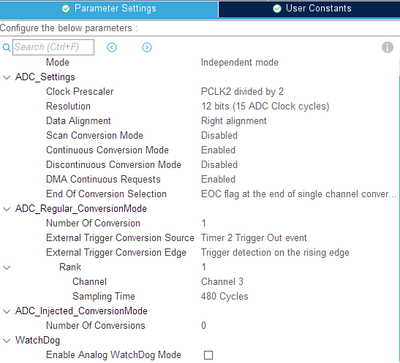Switch to the User Constants tab
The width and height of the screenshot is (400, 363).
[x=310, y=9]
